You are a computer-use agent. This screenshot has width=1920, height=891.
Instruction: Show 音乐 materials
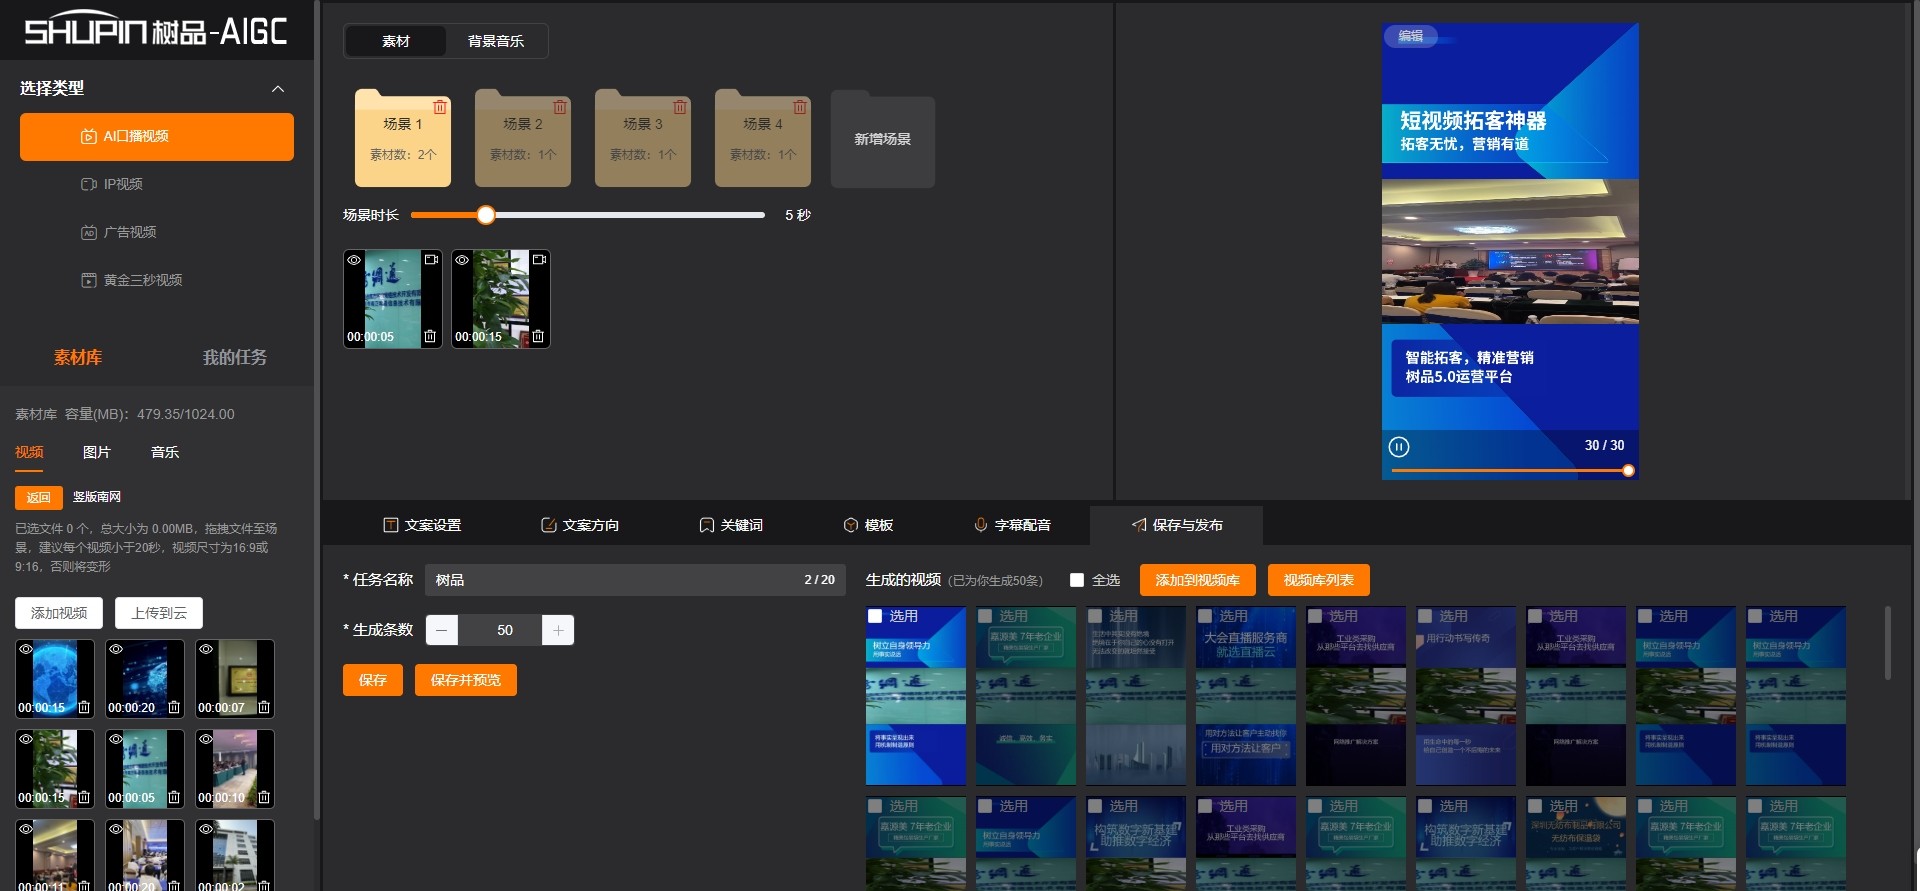[x=165, y=452]
